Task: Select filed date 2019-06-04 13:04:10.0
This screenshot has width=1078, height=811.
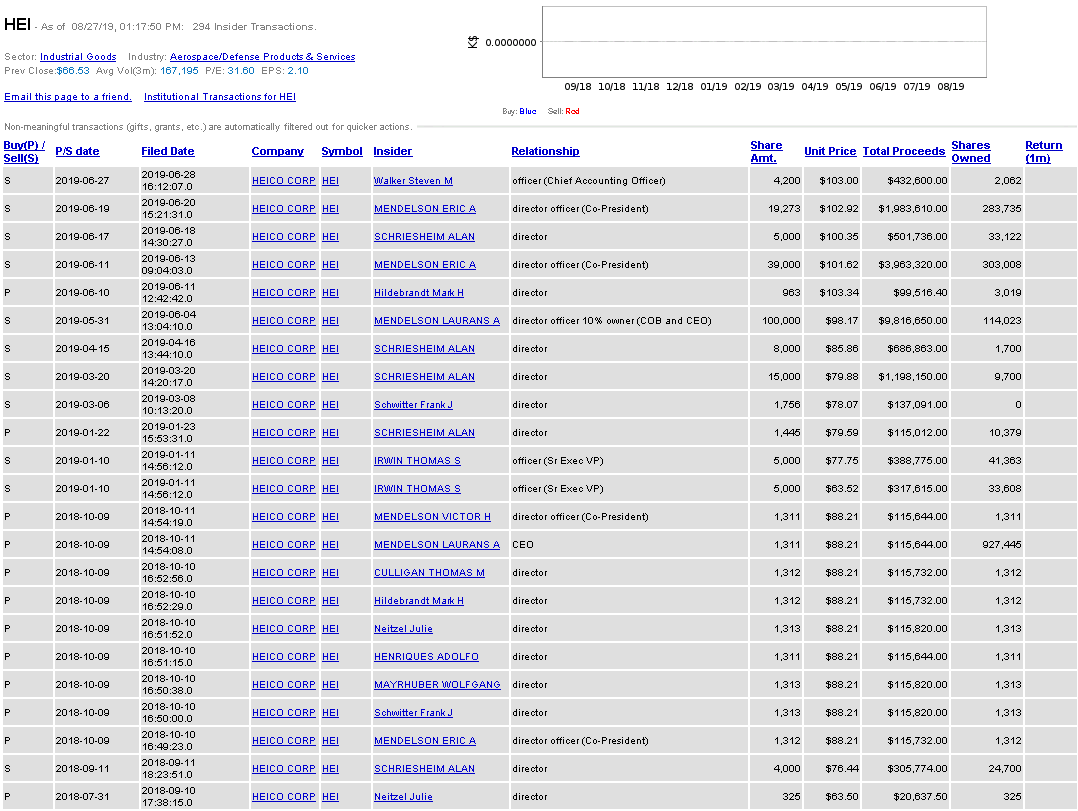Action: (x=168, y=321)
